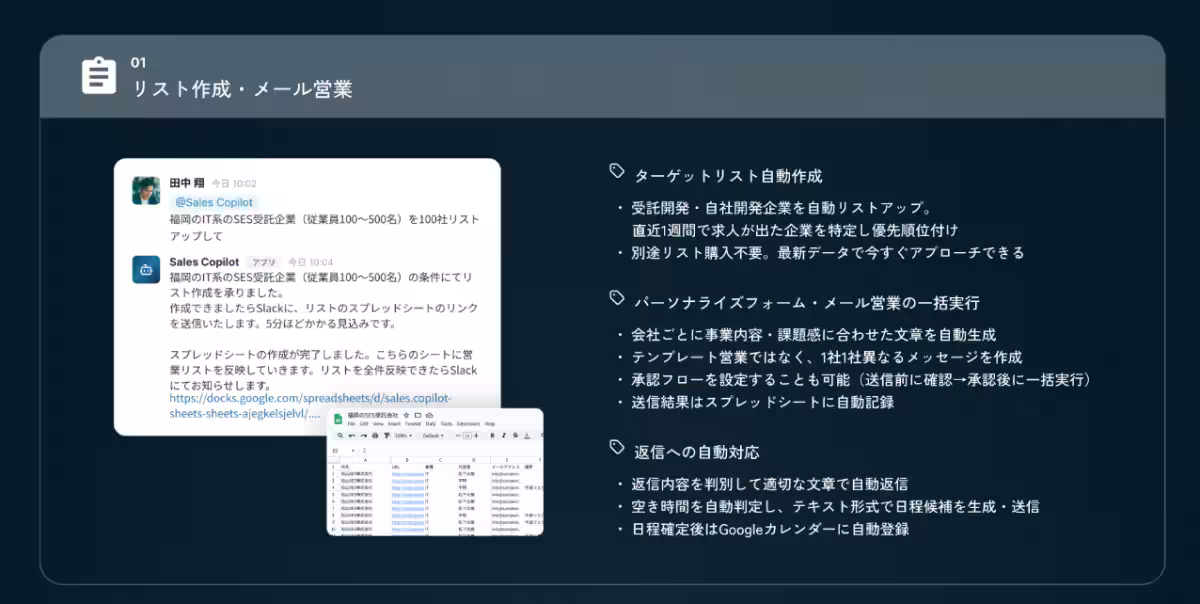The width and height of the screenshot is (1200, 604).
Task: Open print from the Sheets toolbar icon
Action: (374, 435)
